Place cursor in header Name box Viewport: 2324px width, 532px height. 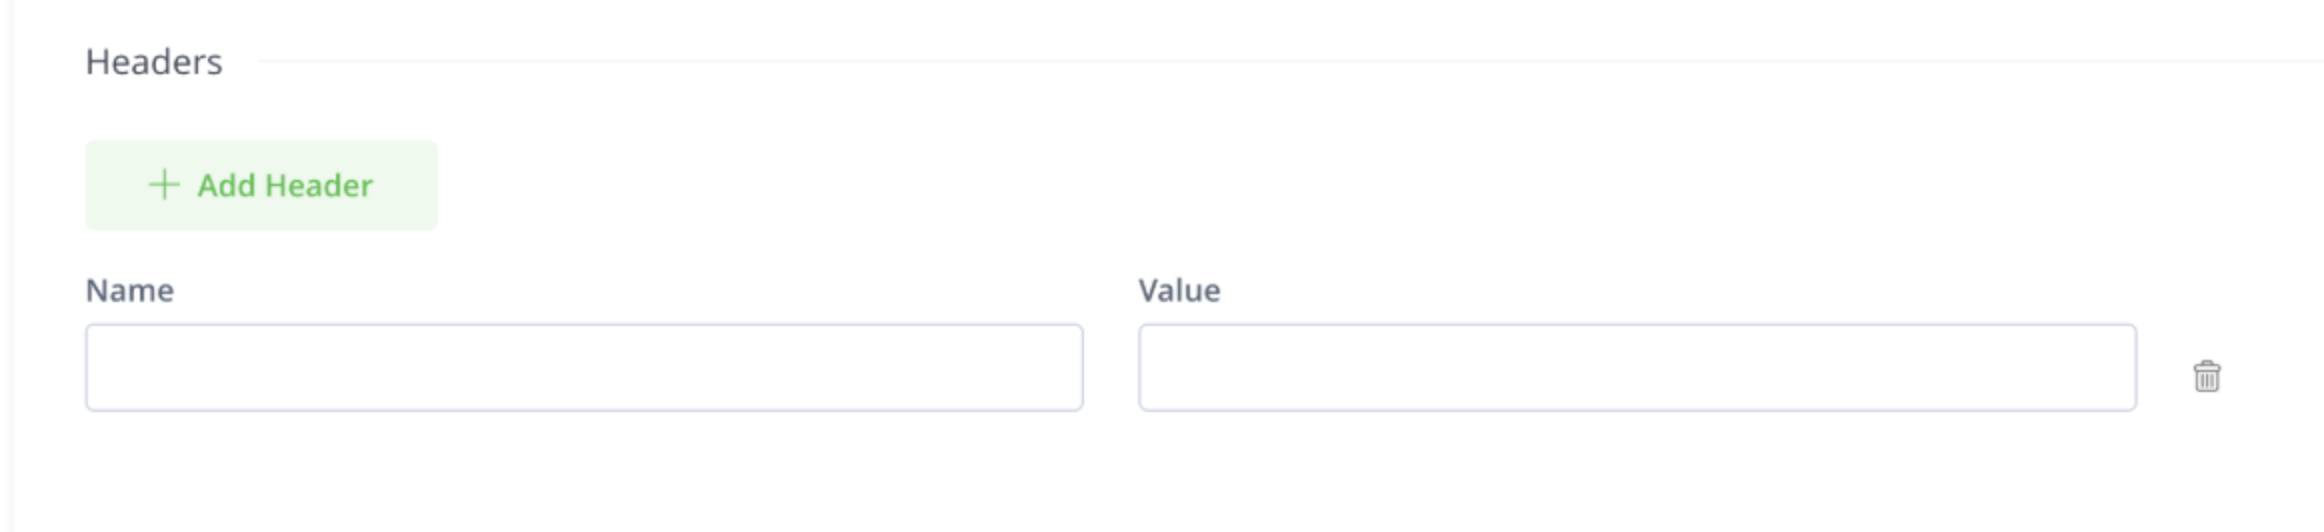pyautogui.click(x=584, y=367)
